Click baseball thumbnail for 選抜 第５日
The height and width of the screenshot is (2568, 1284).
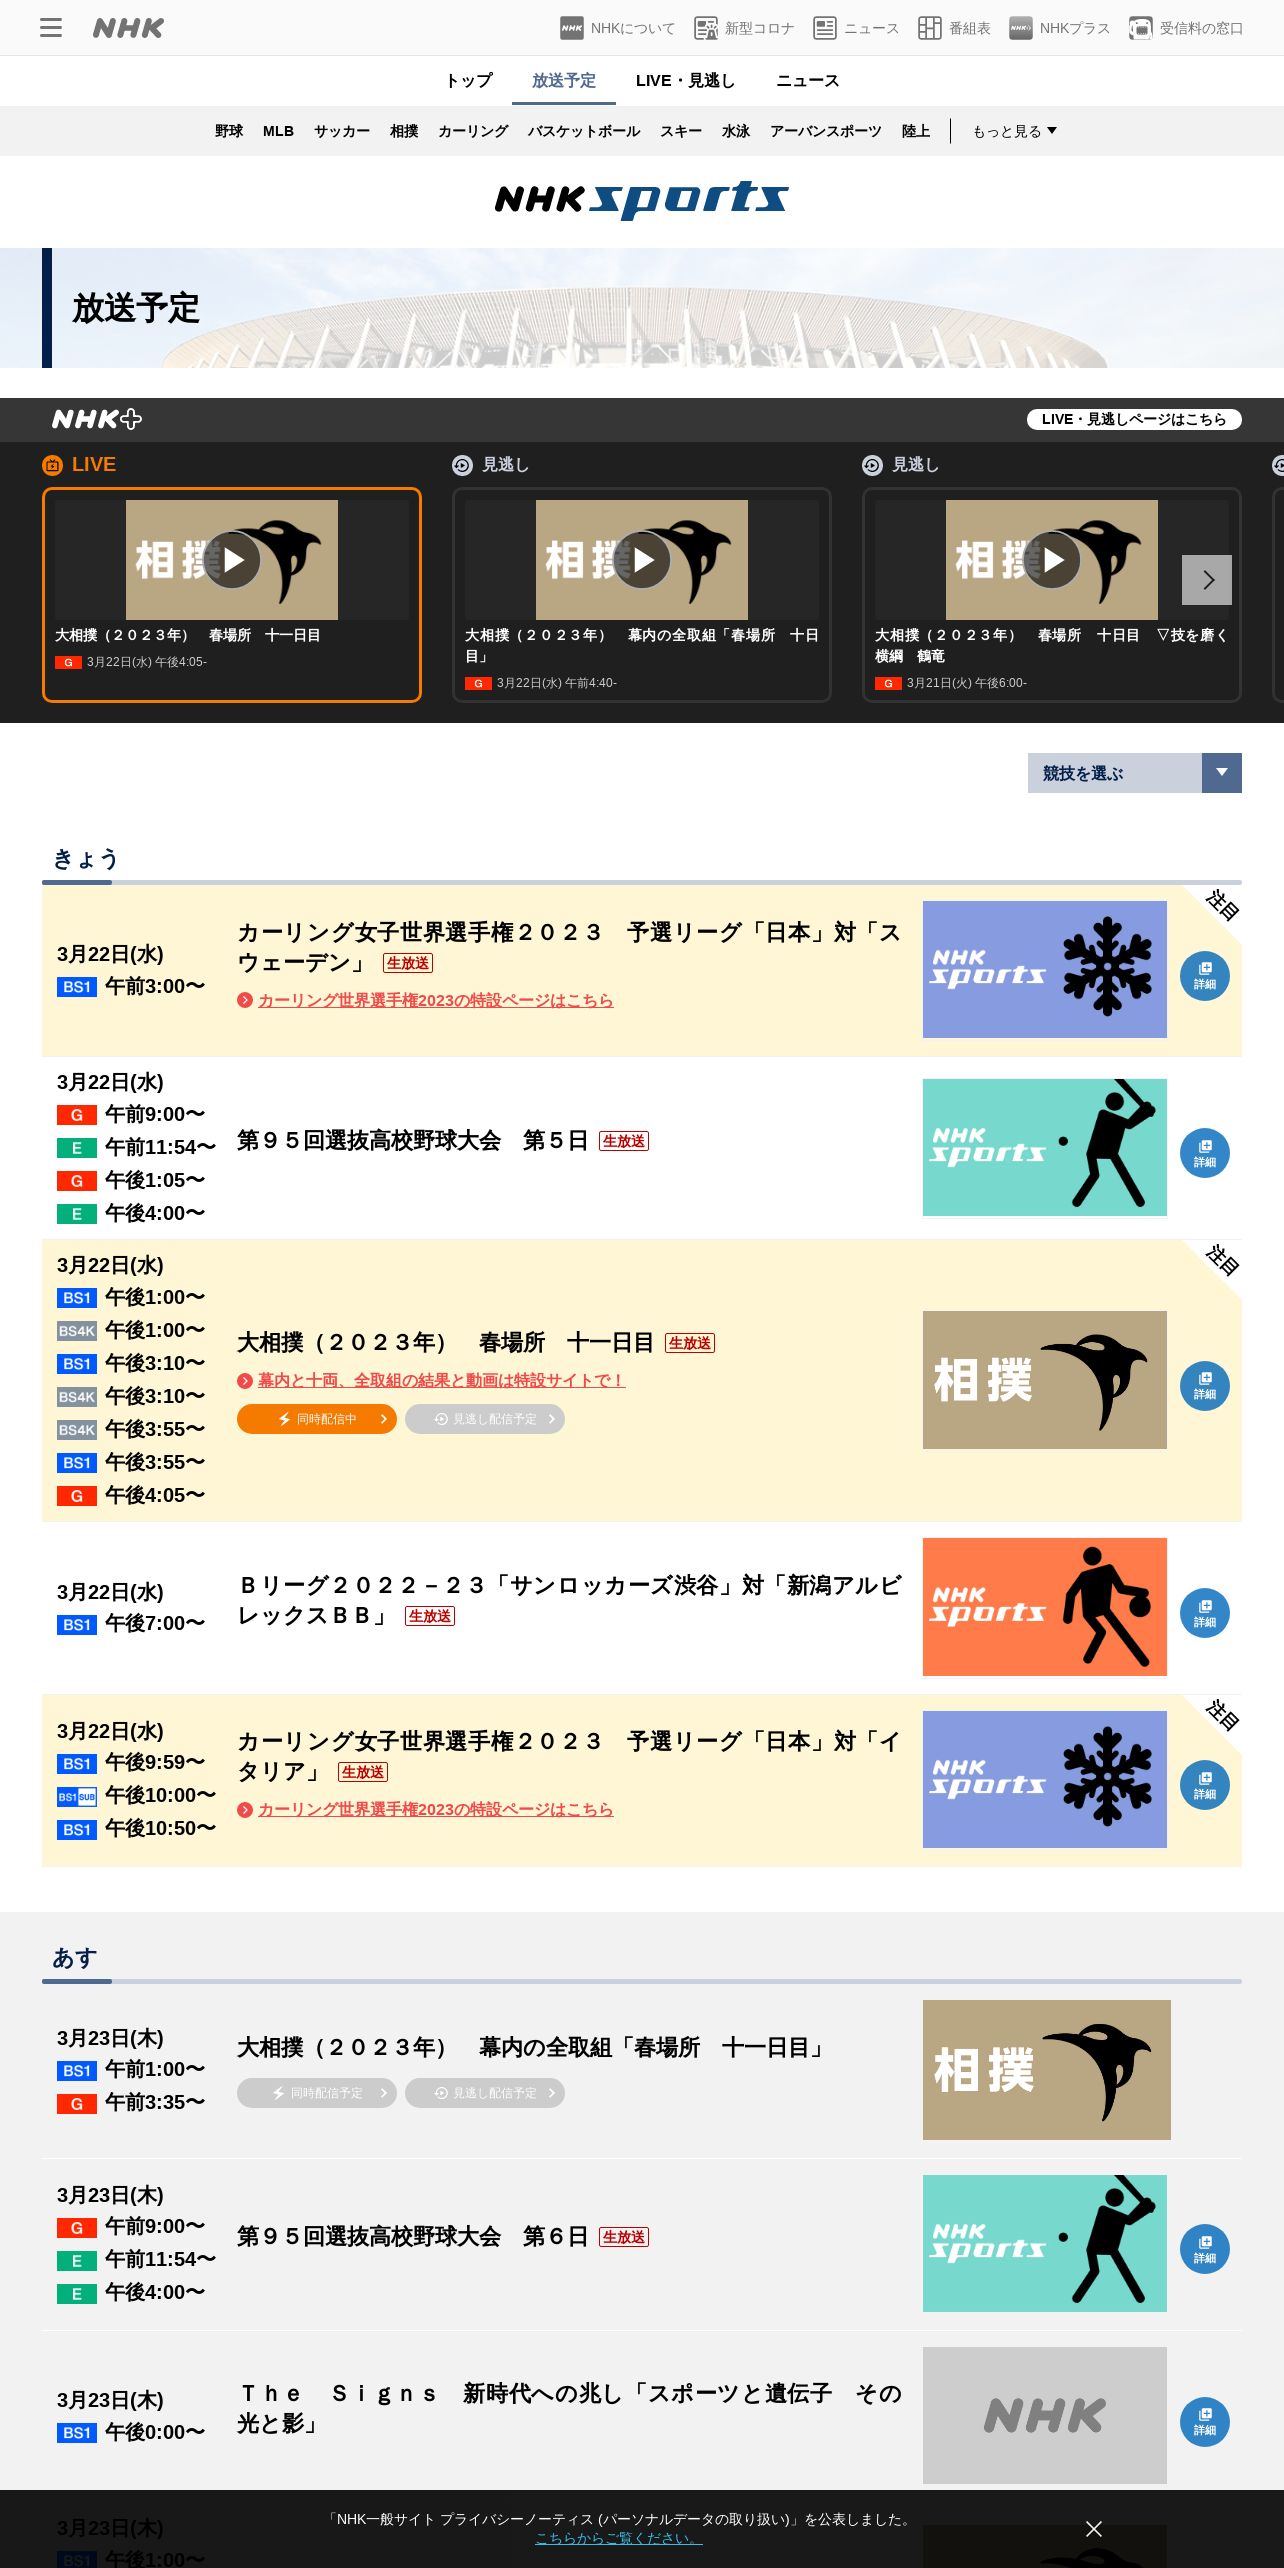tap(1045, 1147)
